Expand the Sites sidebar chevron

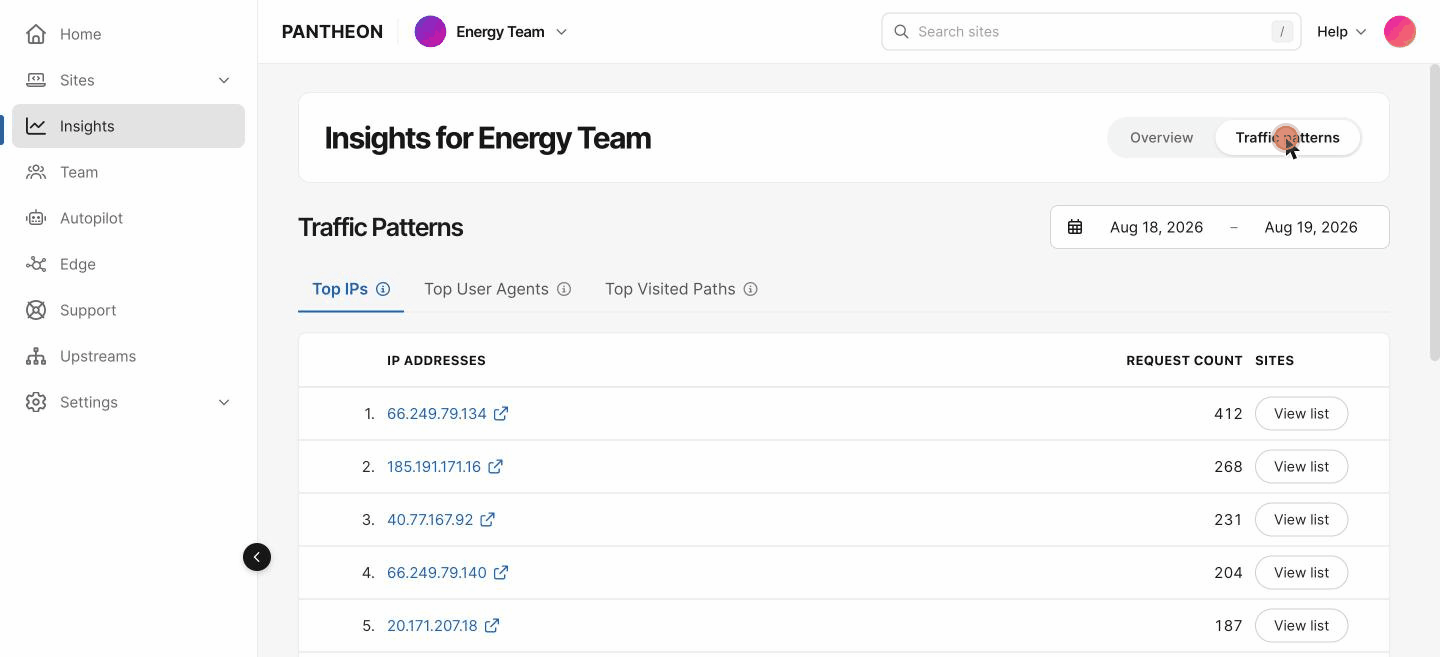point(224,80)
